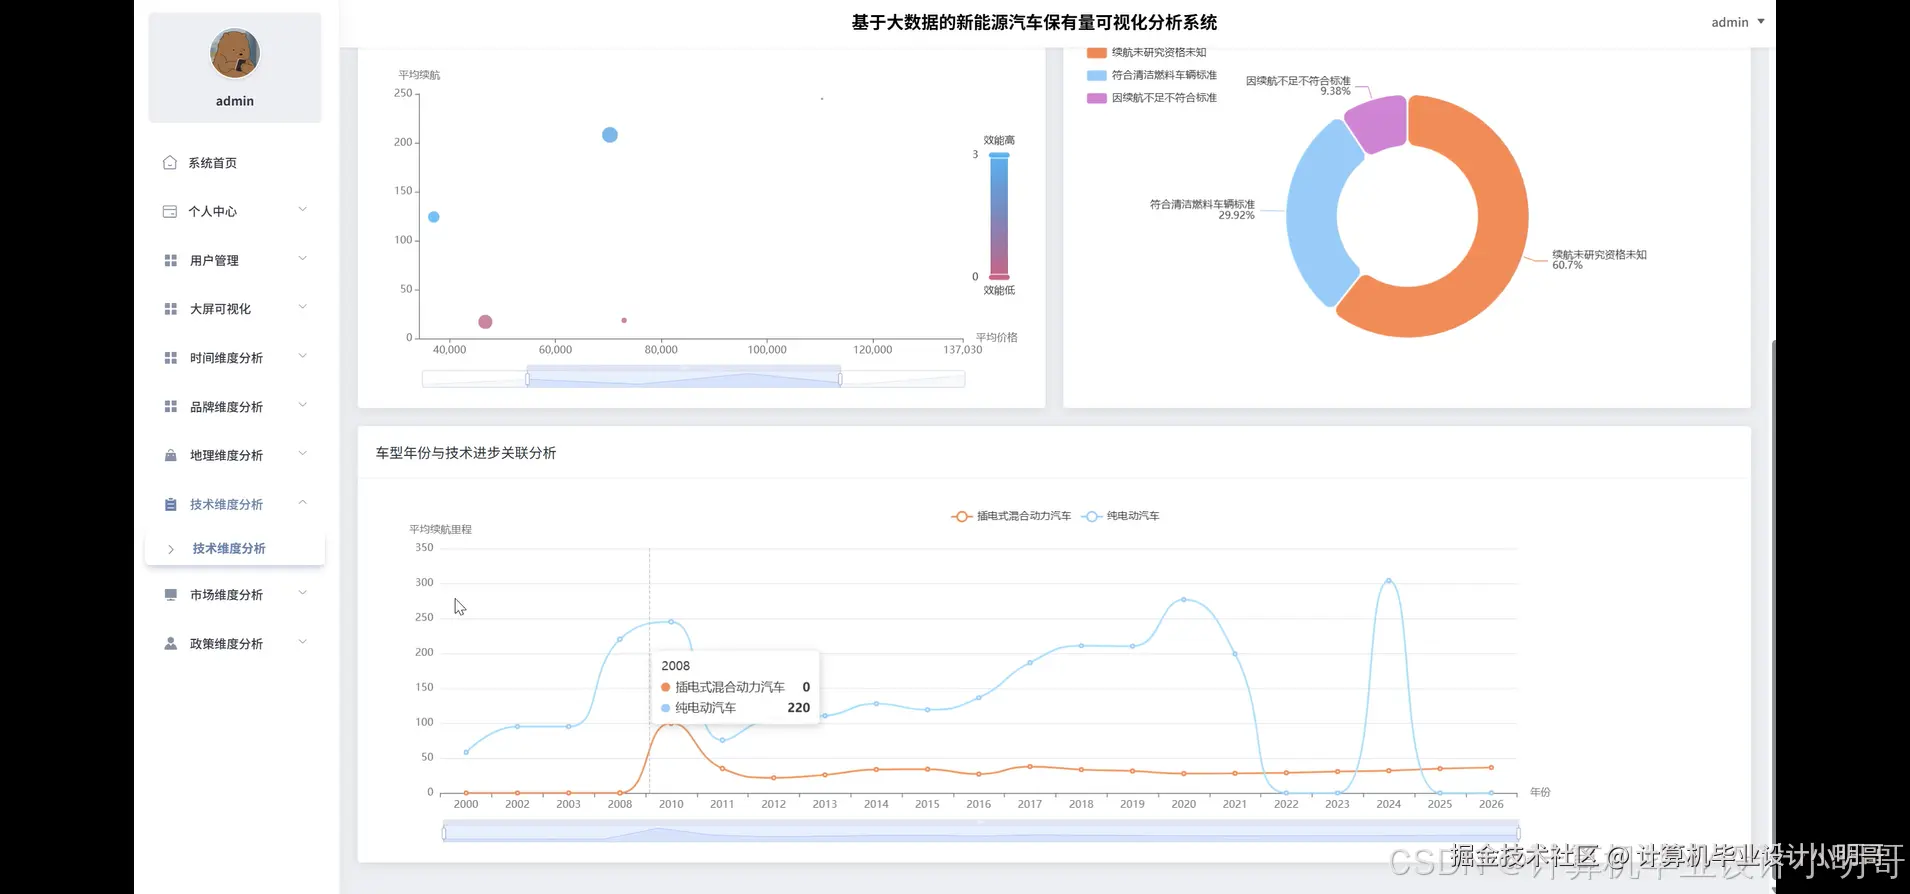
Task: Click the admin avatar picture
Action: [235, 53]
